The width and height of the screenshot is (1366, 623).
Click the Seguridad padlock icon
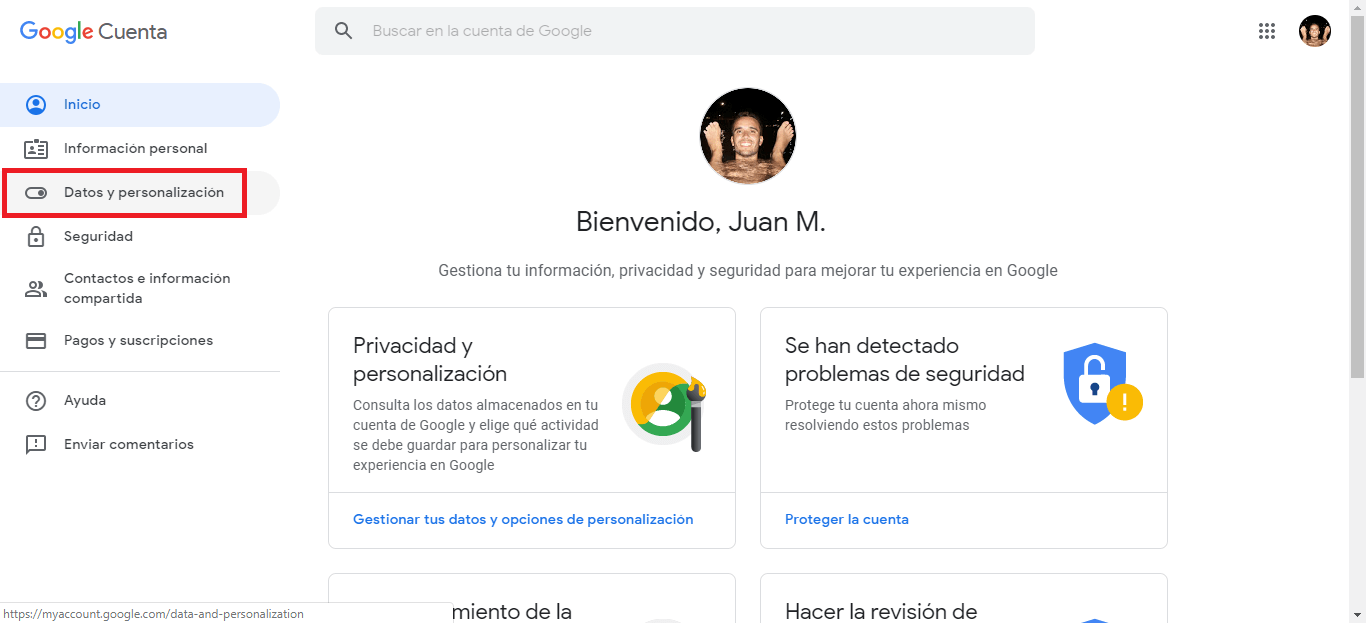click(x=36, y=237)
